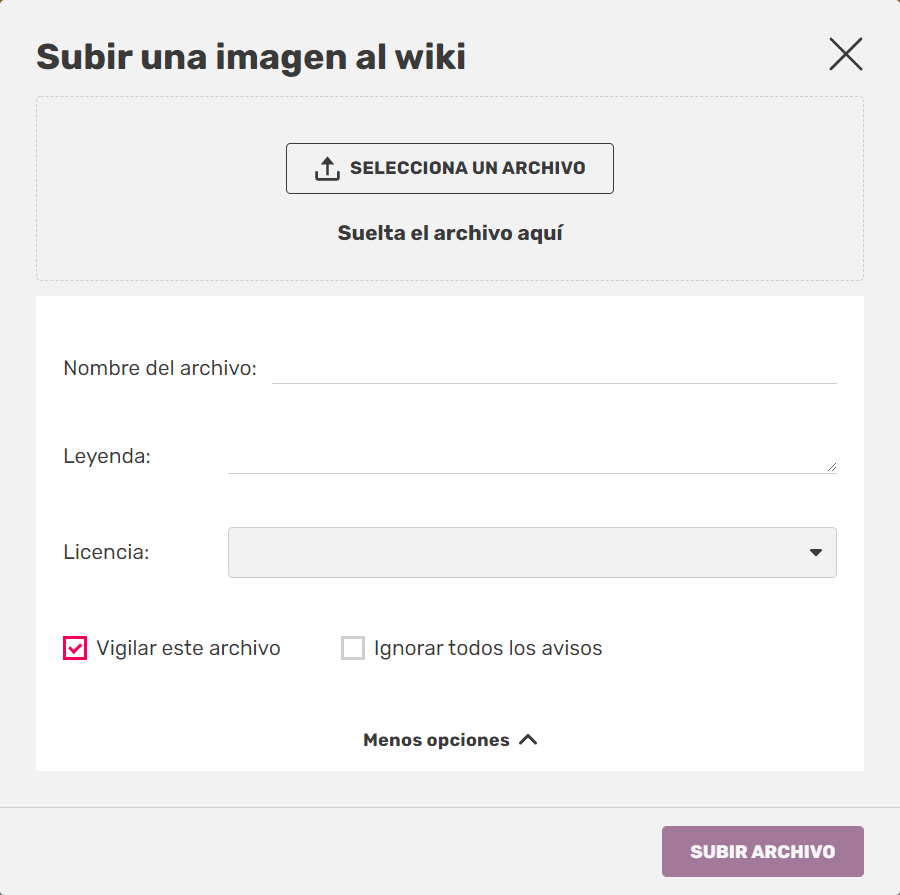The width and height of the screenshot is (900, 895).
Task: Close the image upload dialog
Action: tap(845, 55)
